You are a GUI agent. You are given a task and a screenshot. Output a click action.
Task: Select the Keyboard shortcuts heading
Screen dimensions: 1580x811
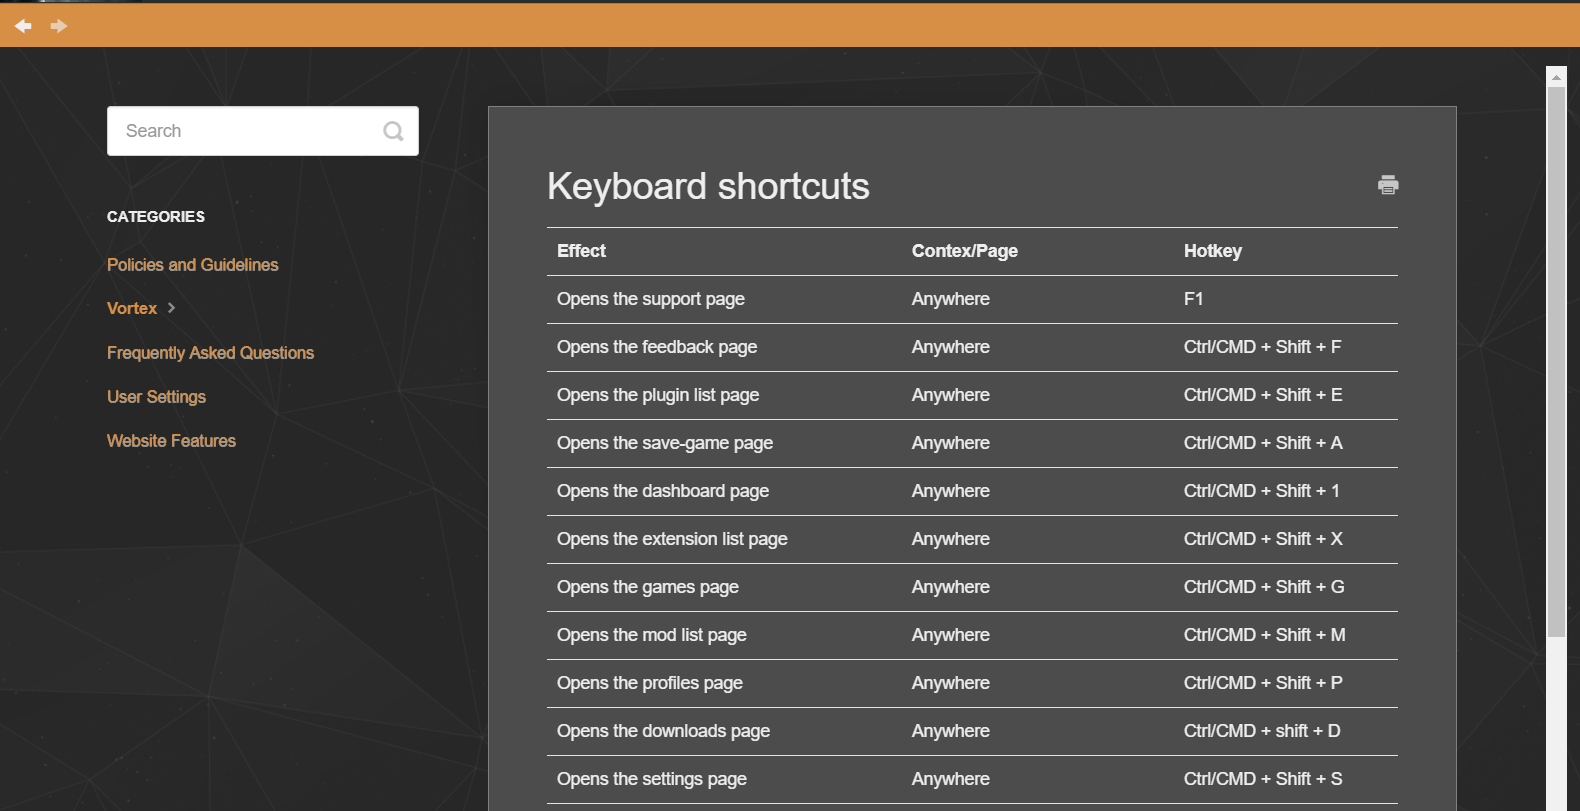pyautogui.click(x=708, y=186)
